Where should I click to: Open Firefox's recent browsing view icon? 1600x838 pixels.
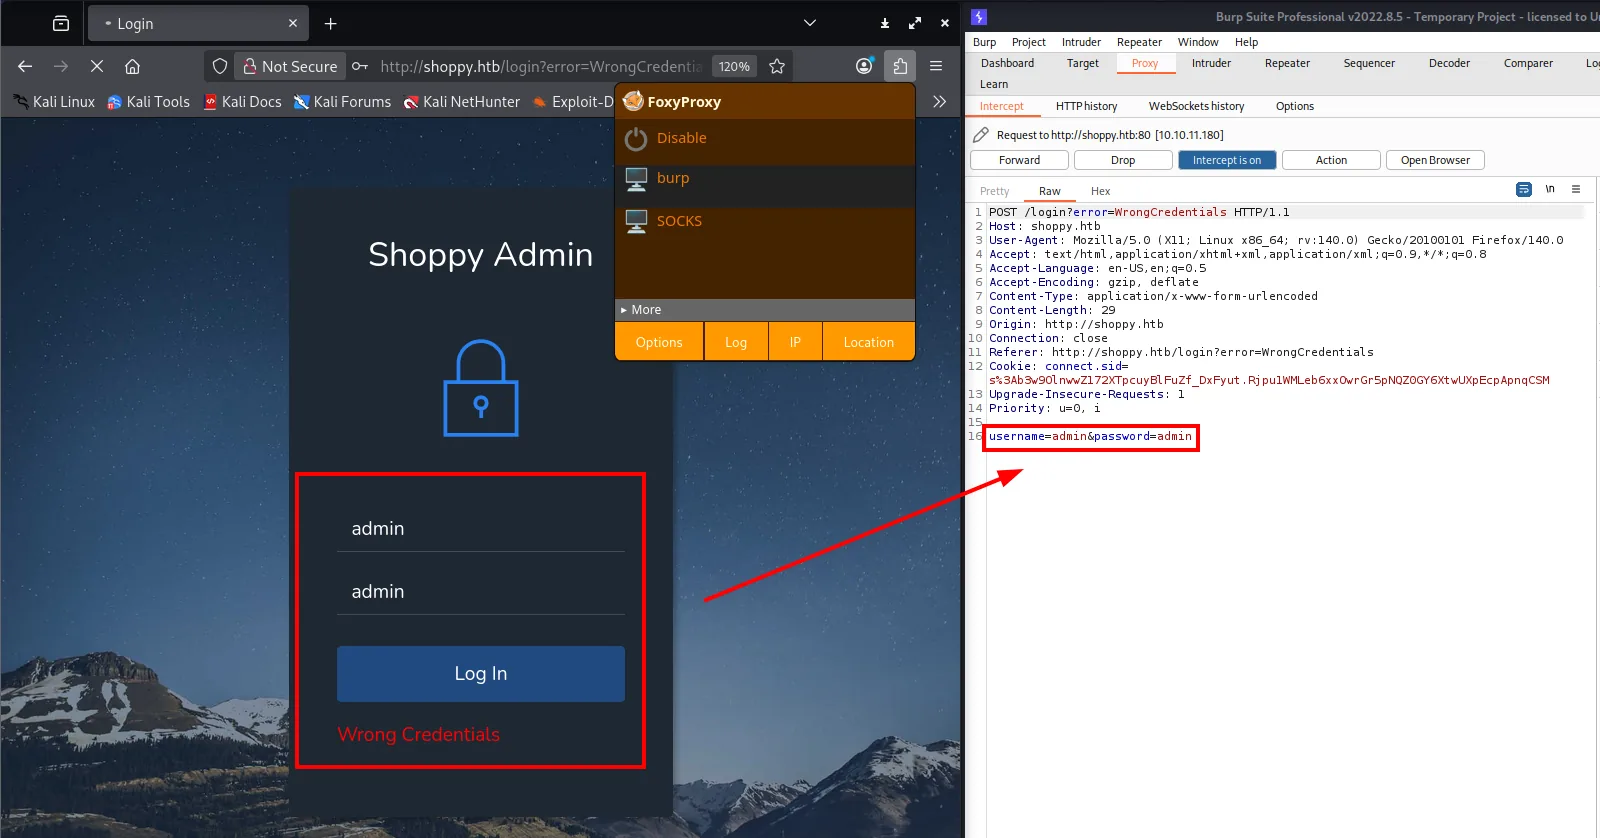61,23
